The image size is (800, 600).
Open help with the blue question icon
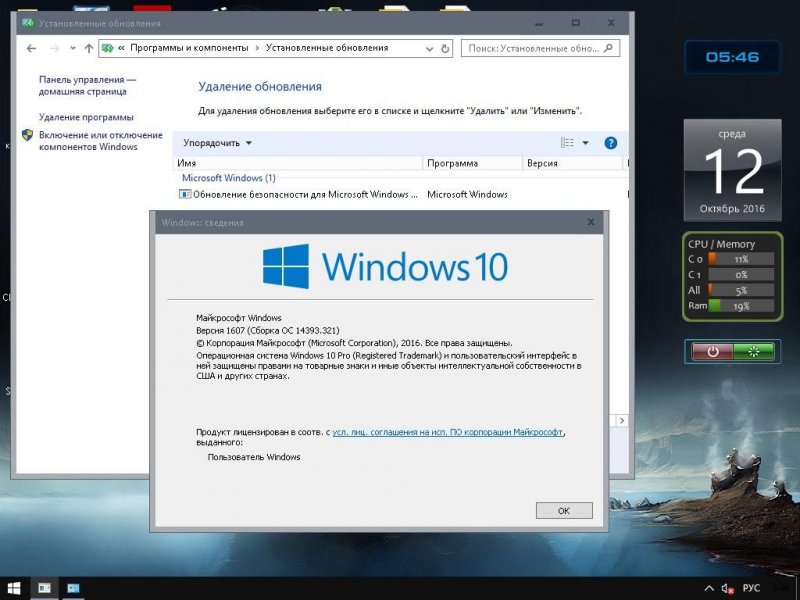click(x=610, y=143)
